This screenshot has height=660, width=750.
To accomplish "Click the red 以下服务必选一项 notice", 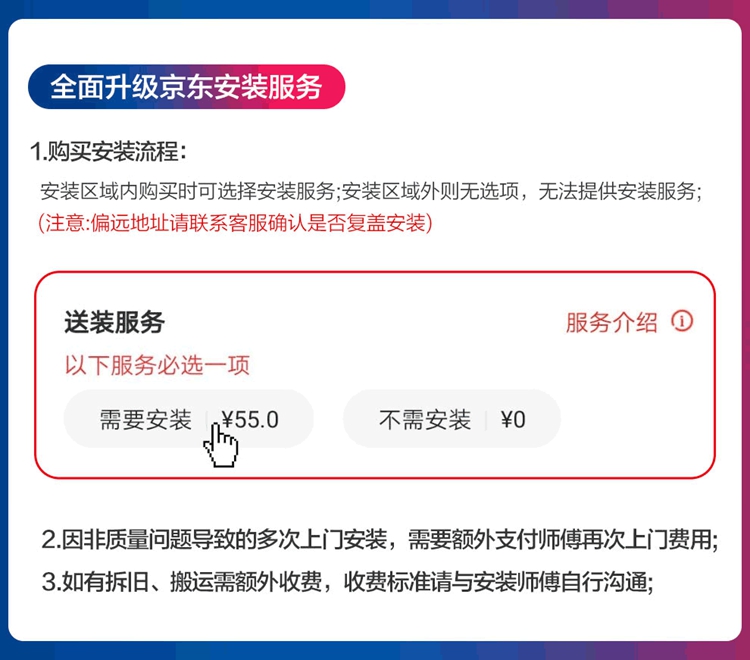I will 157,365.
